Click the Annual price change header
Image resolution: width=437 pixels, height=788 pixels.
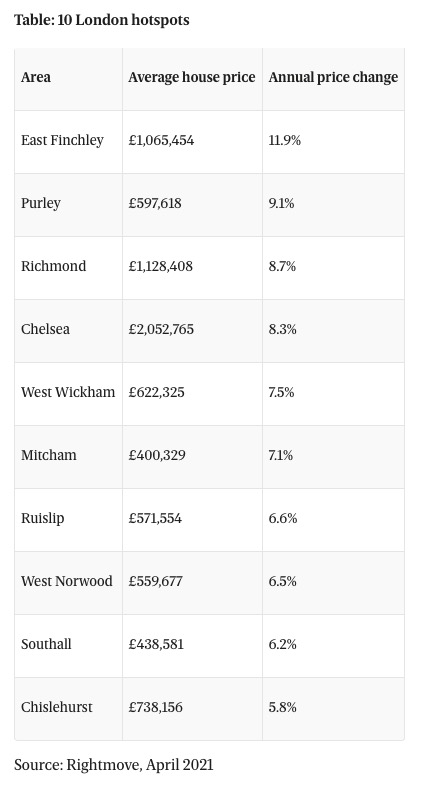tap(333, 77)
